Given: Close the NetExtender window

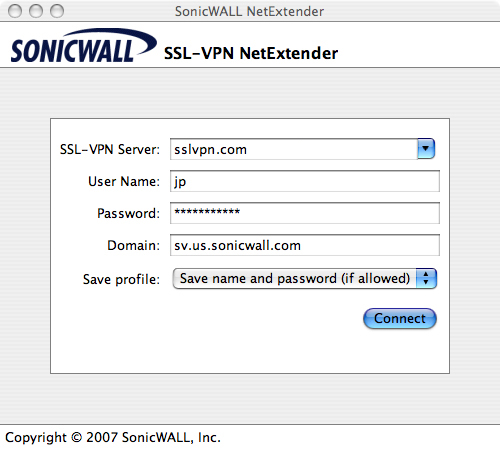Looking at the screenshot, I should pos(15,11).
